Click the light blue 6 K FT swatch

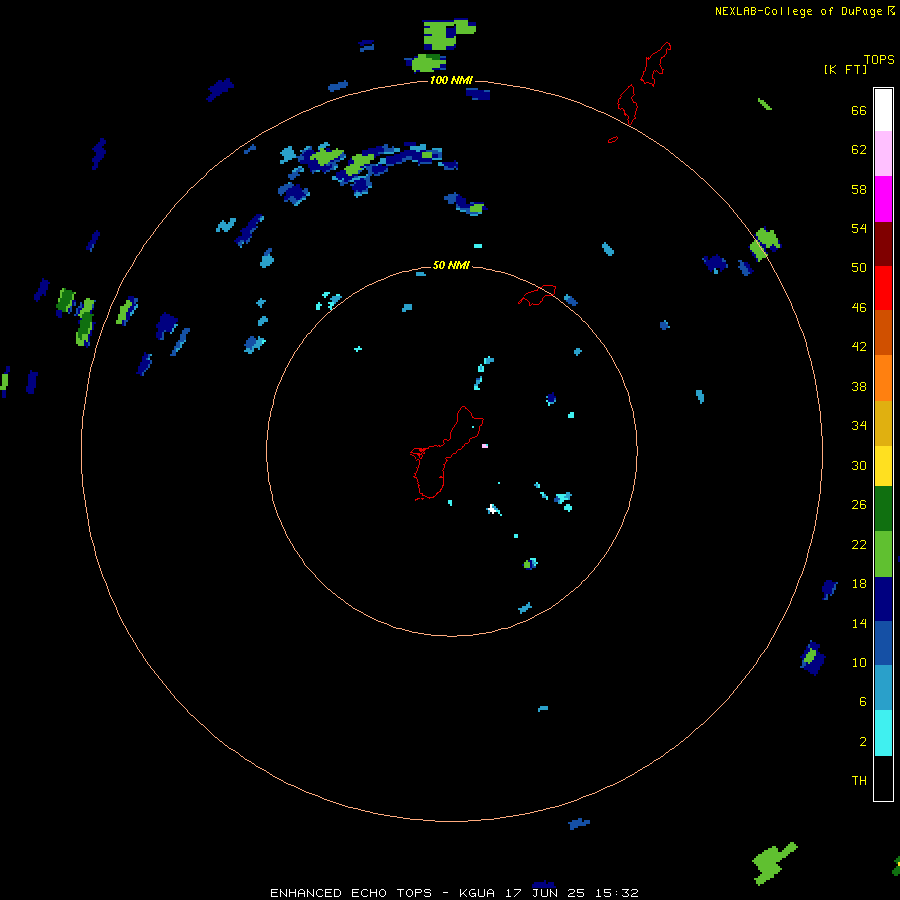883,687
